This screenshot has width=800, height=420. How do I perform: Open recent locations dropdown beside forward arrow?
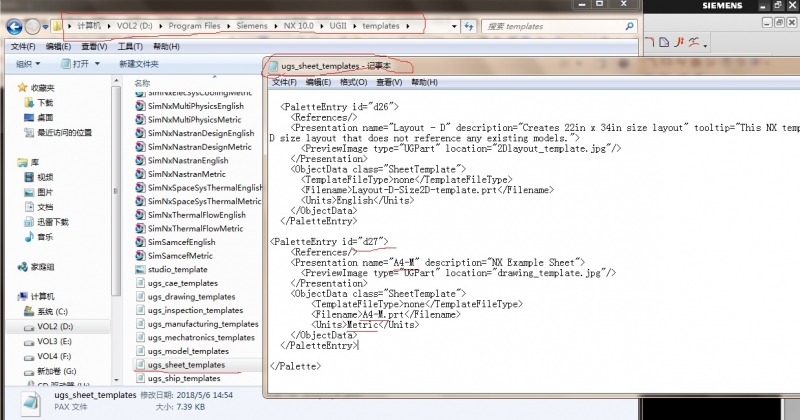point(45,27)
